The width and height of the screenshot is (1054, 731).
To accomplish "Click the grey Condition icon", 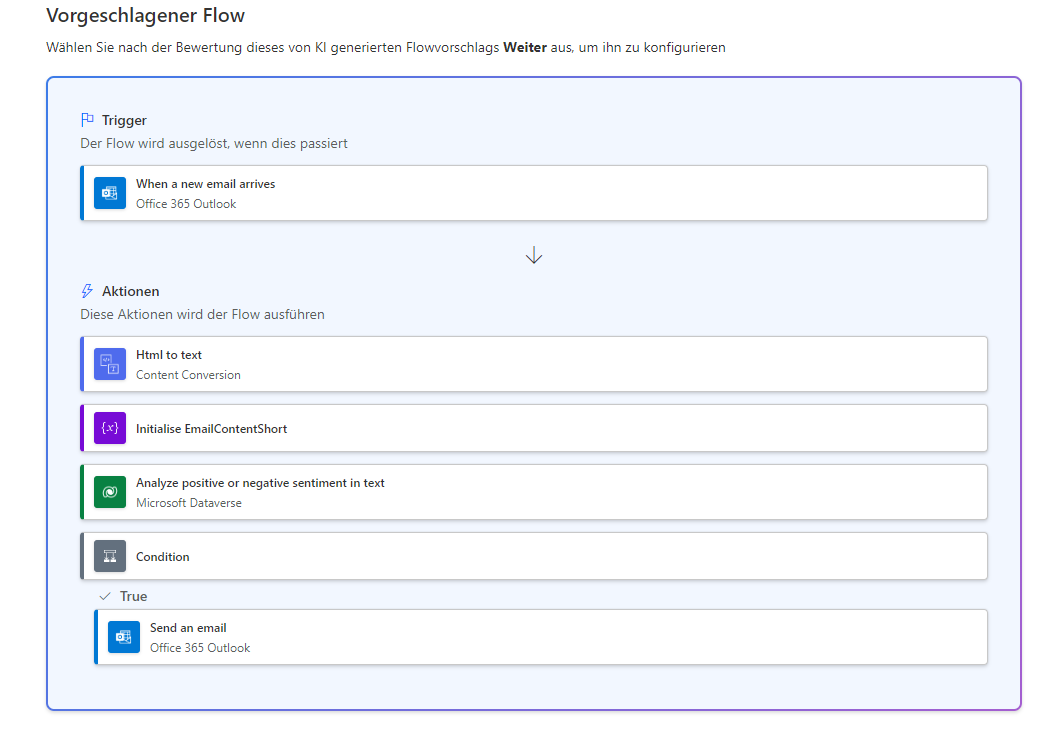I will pyautogui.click(x=110, y=556).
